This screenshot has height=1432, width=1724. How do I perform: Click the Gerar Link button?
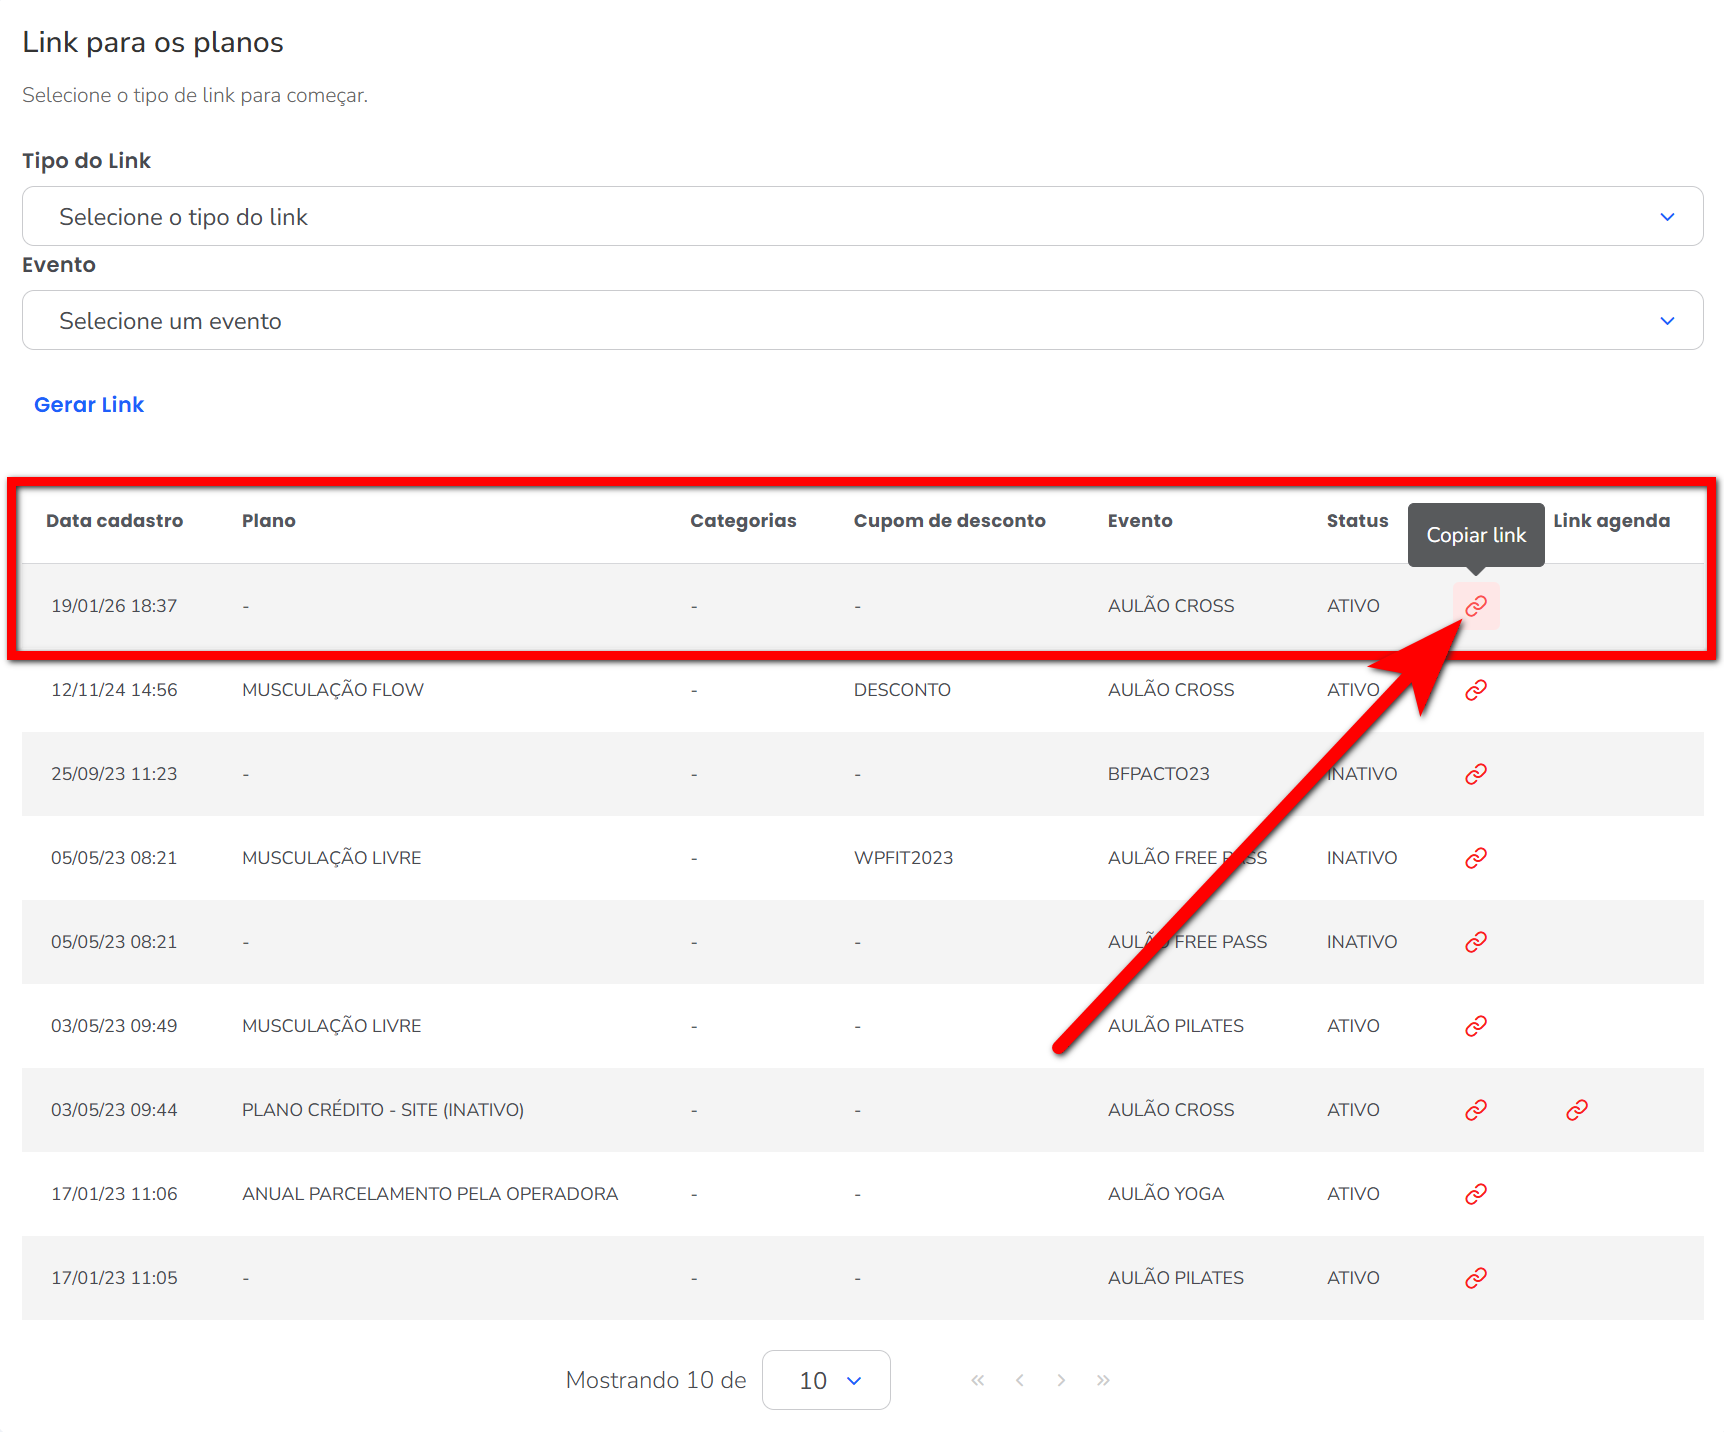(89, 405)
